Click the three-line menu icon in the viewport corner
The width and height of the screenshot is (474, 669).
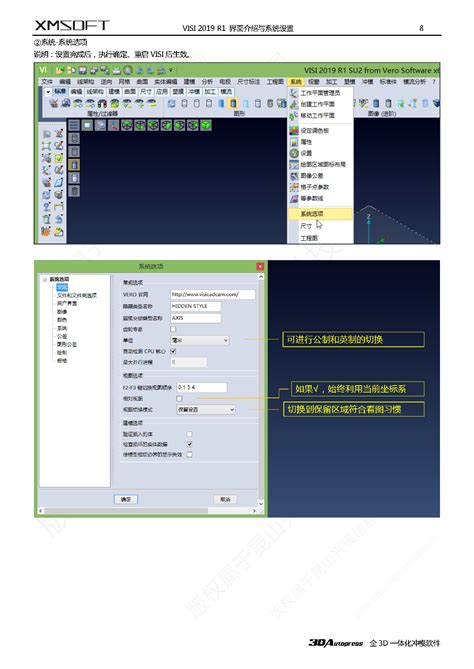[x=73, y=125]
